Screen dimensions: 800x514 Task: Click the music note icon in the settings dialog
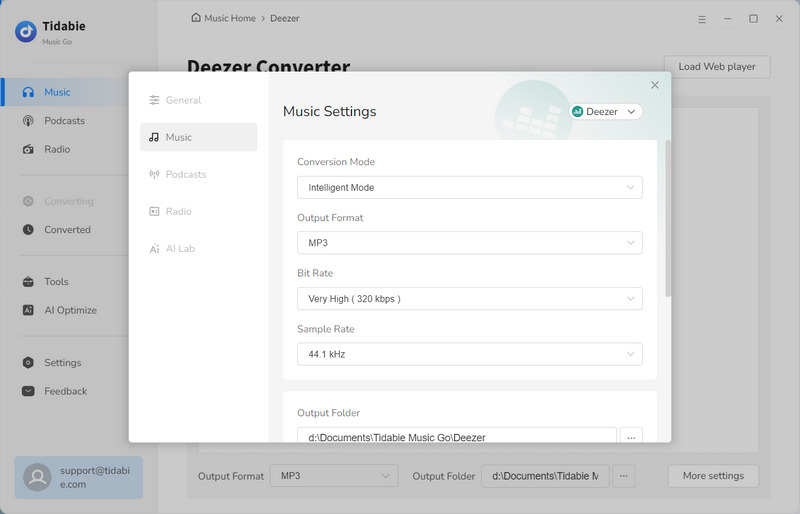[x=154, y=137]
